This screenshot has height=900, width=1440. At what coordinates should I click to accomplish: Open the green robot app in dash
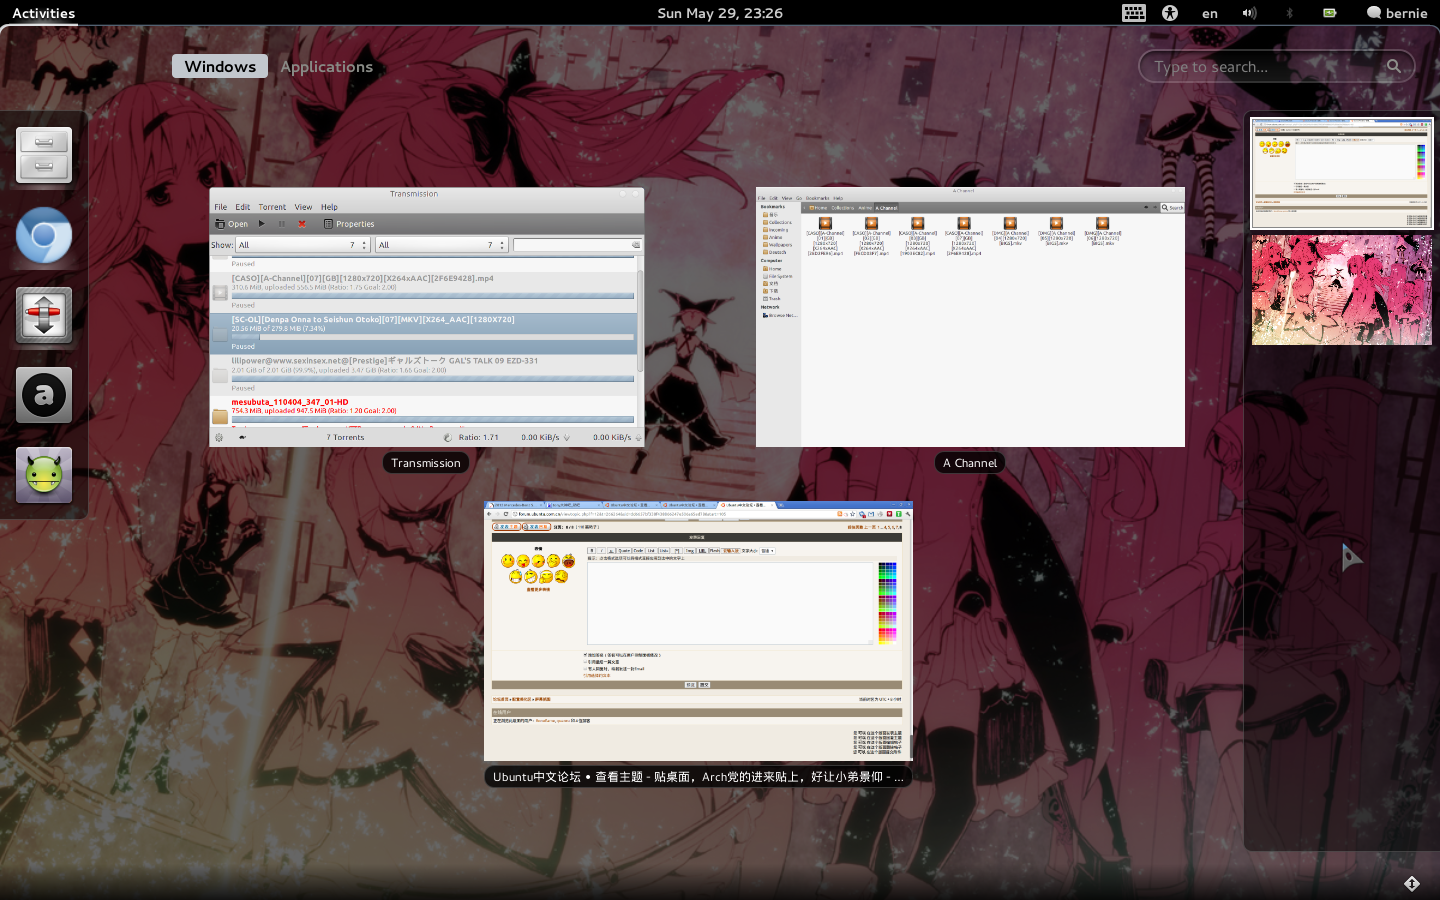44,475
